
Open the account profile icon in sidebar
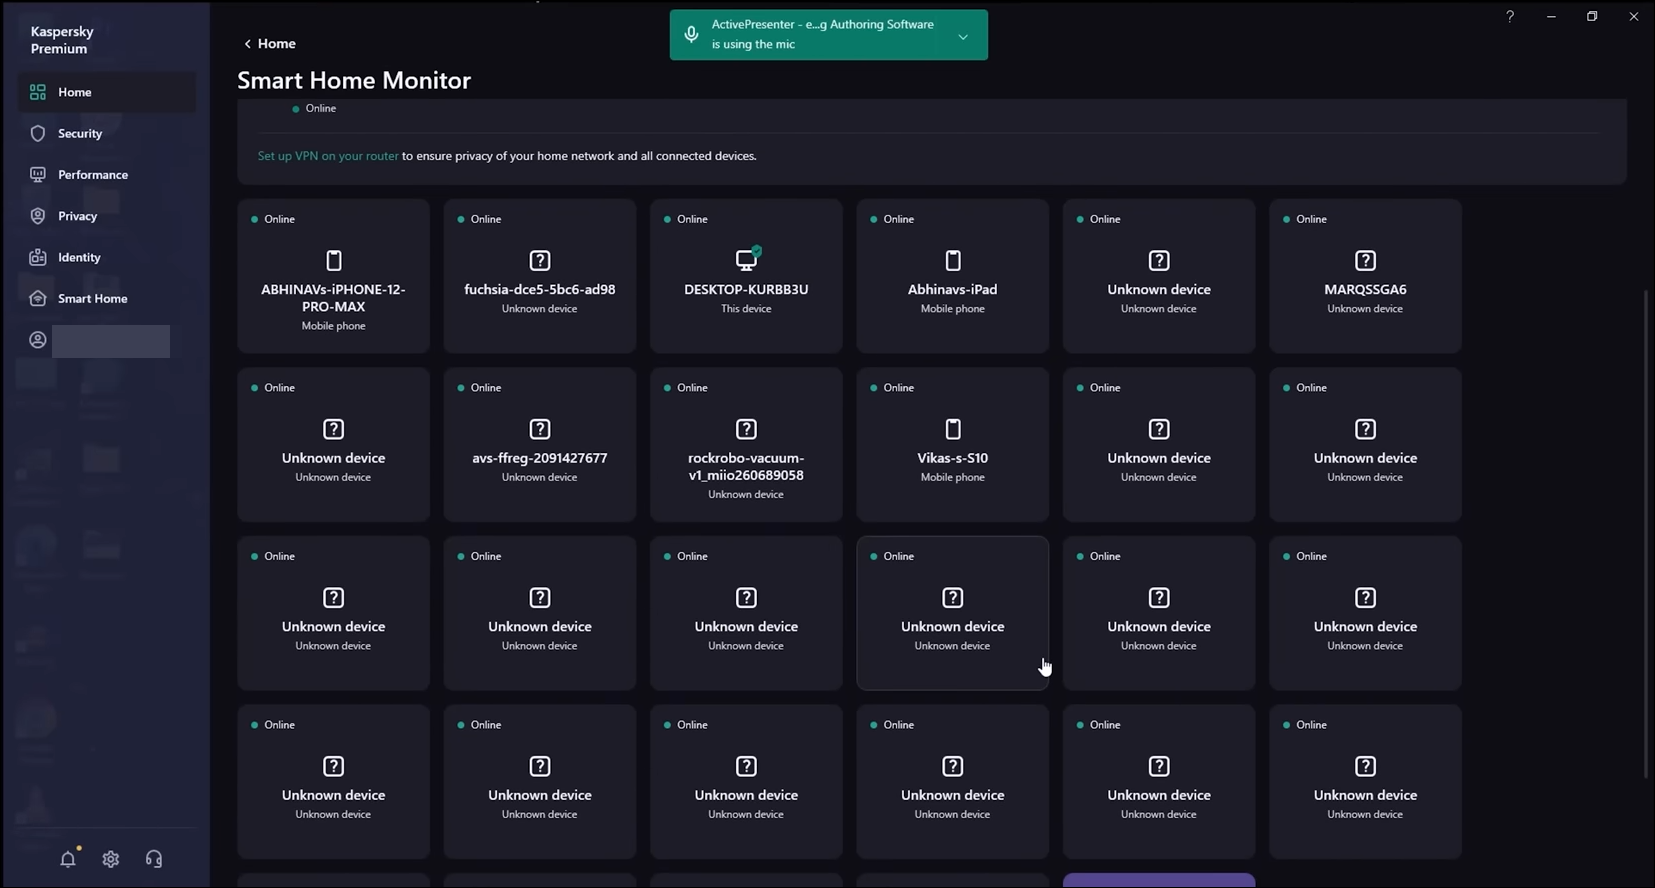pyautogui.click(x=38, y=340)
